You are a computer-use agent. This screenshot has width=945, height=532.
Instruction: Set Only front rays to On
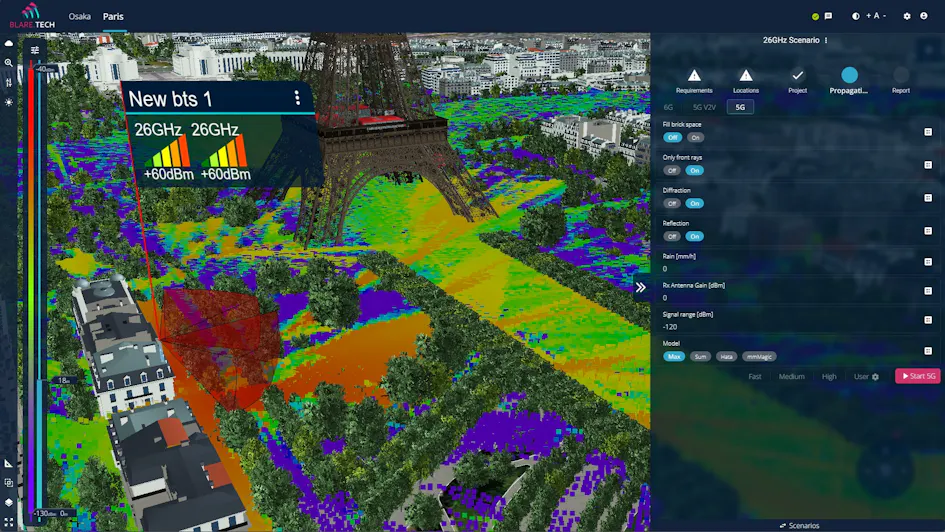(x=695, y=171)
